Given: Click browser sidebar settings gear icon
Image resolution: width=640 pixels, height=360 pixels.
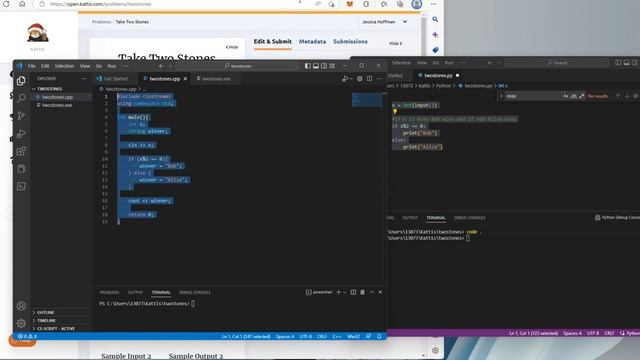Looking at the screenshot, I should 436,351.
